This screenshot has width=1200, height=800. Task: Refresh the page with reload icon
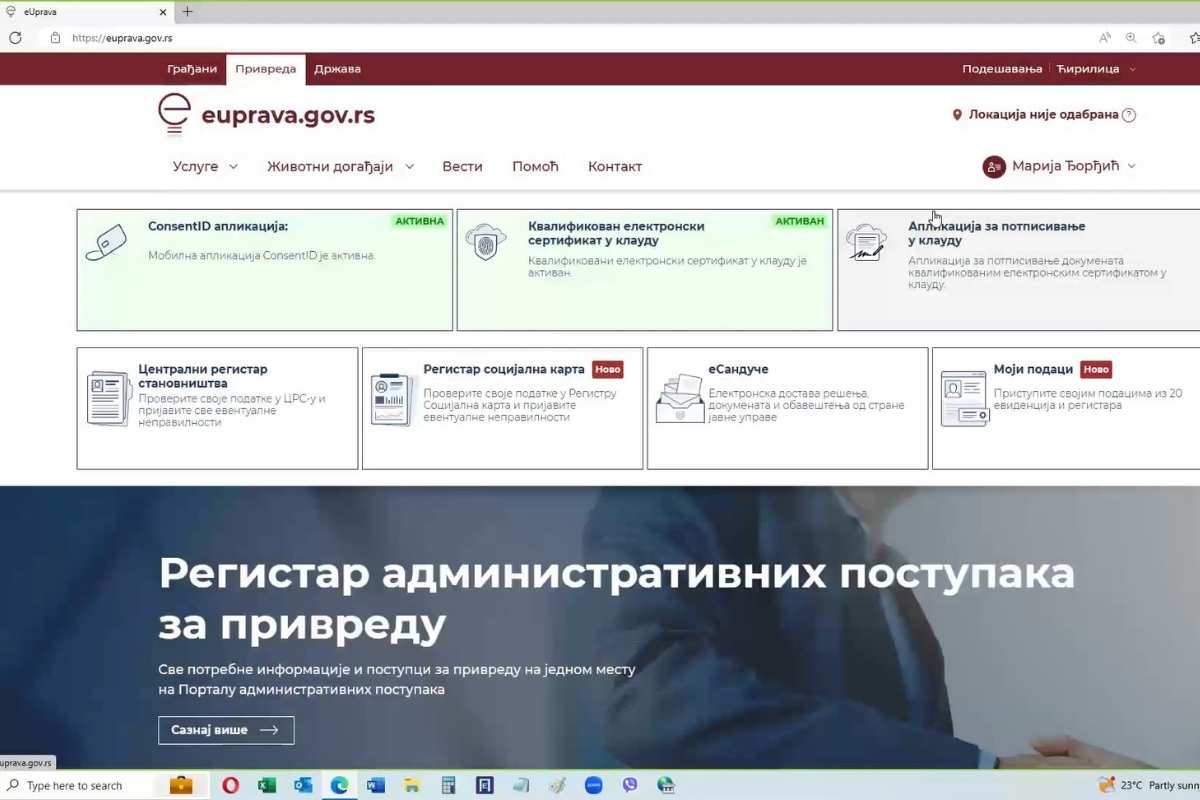(x=16, y=38)
